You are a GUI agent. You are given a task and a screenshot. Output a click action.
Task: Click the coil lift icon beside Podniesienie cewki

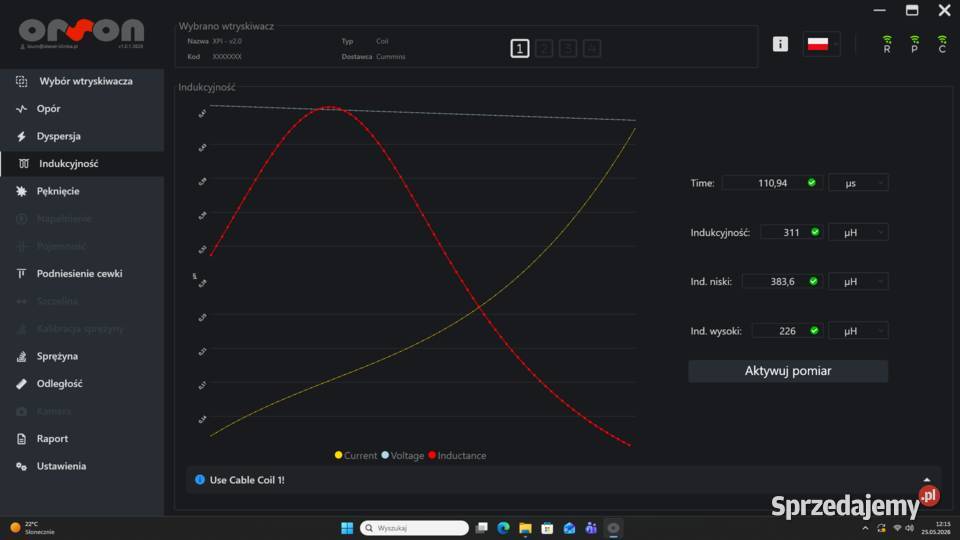pos(21,274)
